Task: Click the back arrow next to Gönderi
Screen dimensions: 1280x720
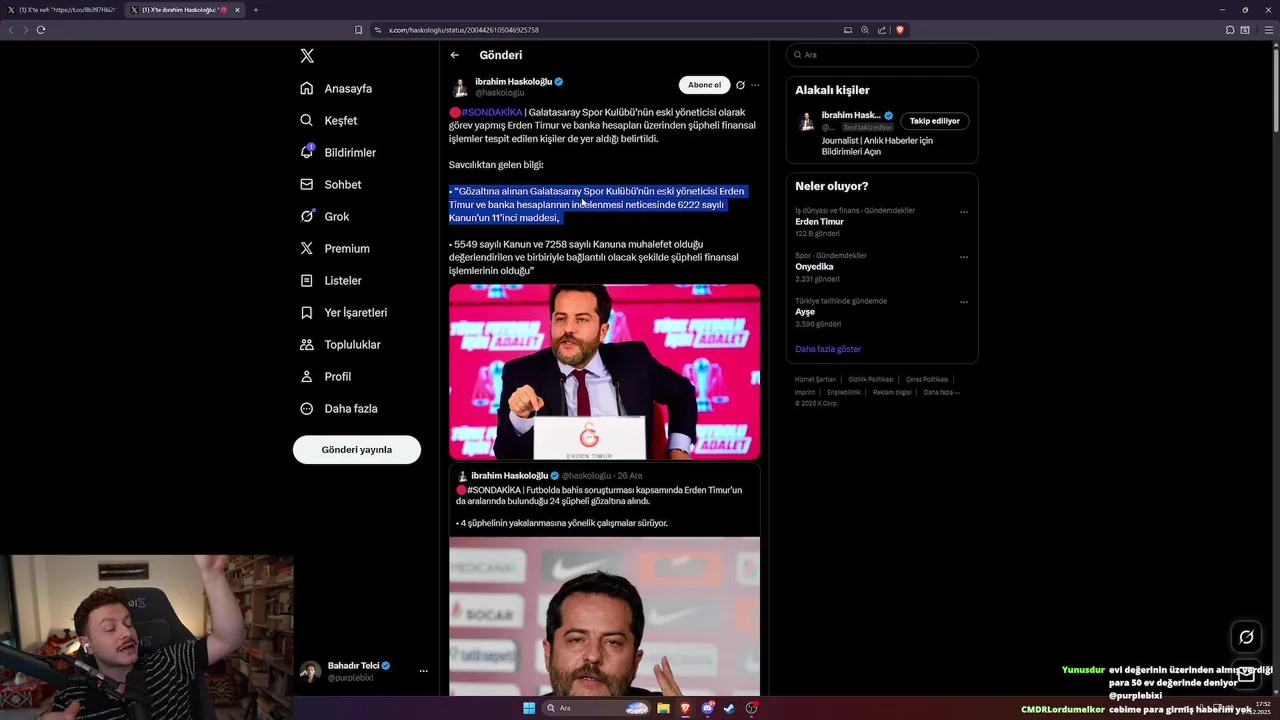Action: coord(455,55)
